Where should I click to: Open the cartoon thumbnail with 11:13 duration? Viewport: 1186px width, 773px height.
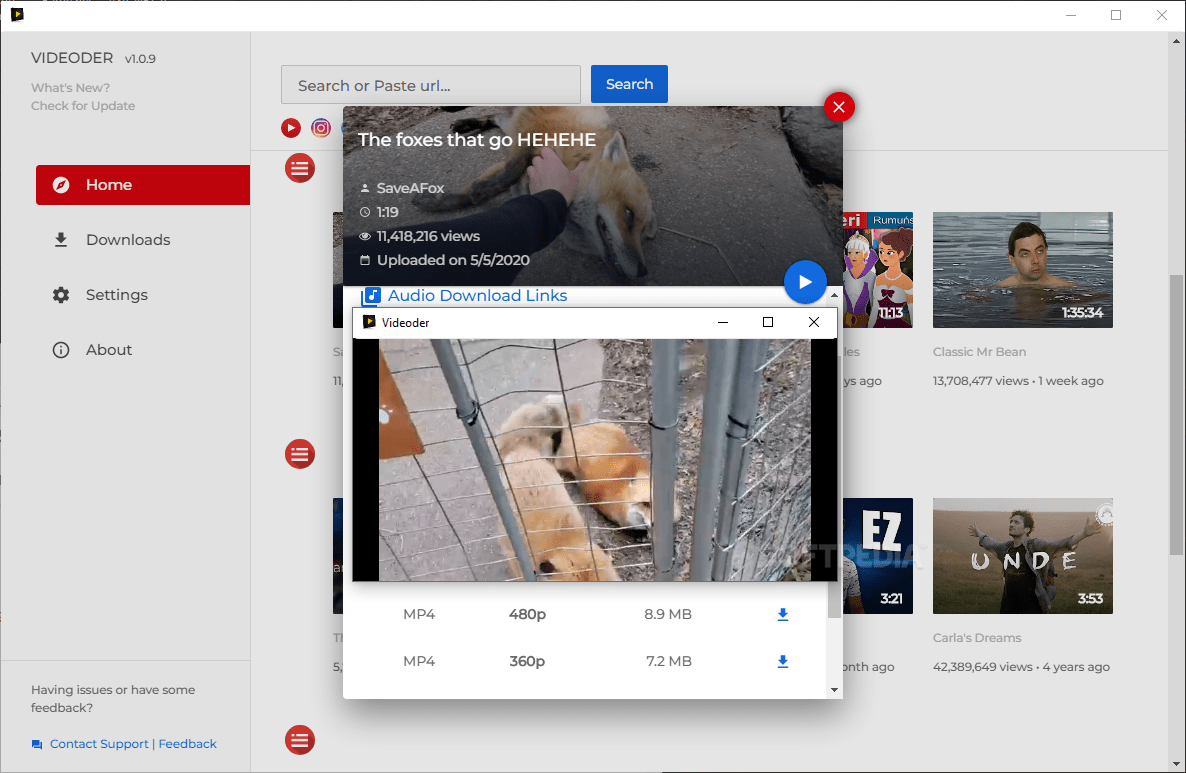878,270
